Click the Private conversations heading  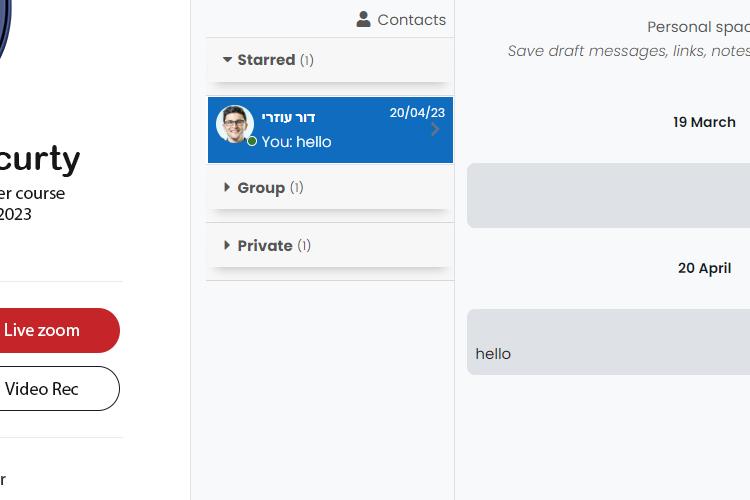265,245
